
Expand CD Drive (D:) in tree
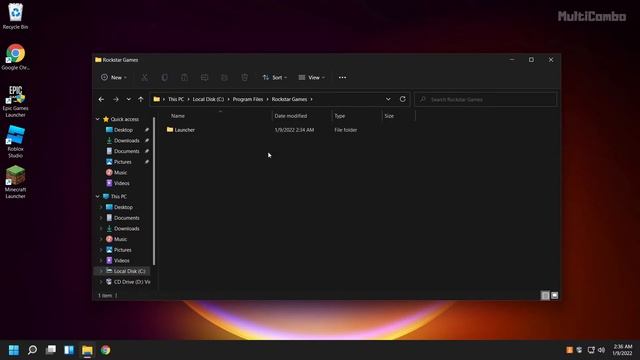point(101,282)
